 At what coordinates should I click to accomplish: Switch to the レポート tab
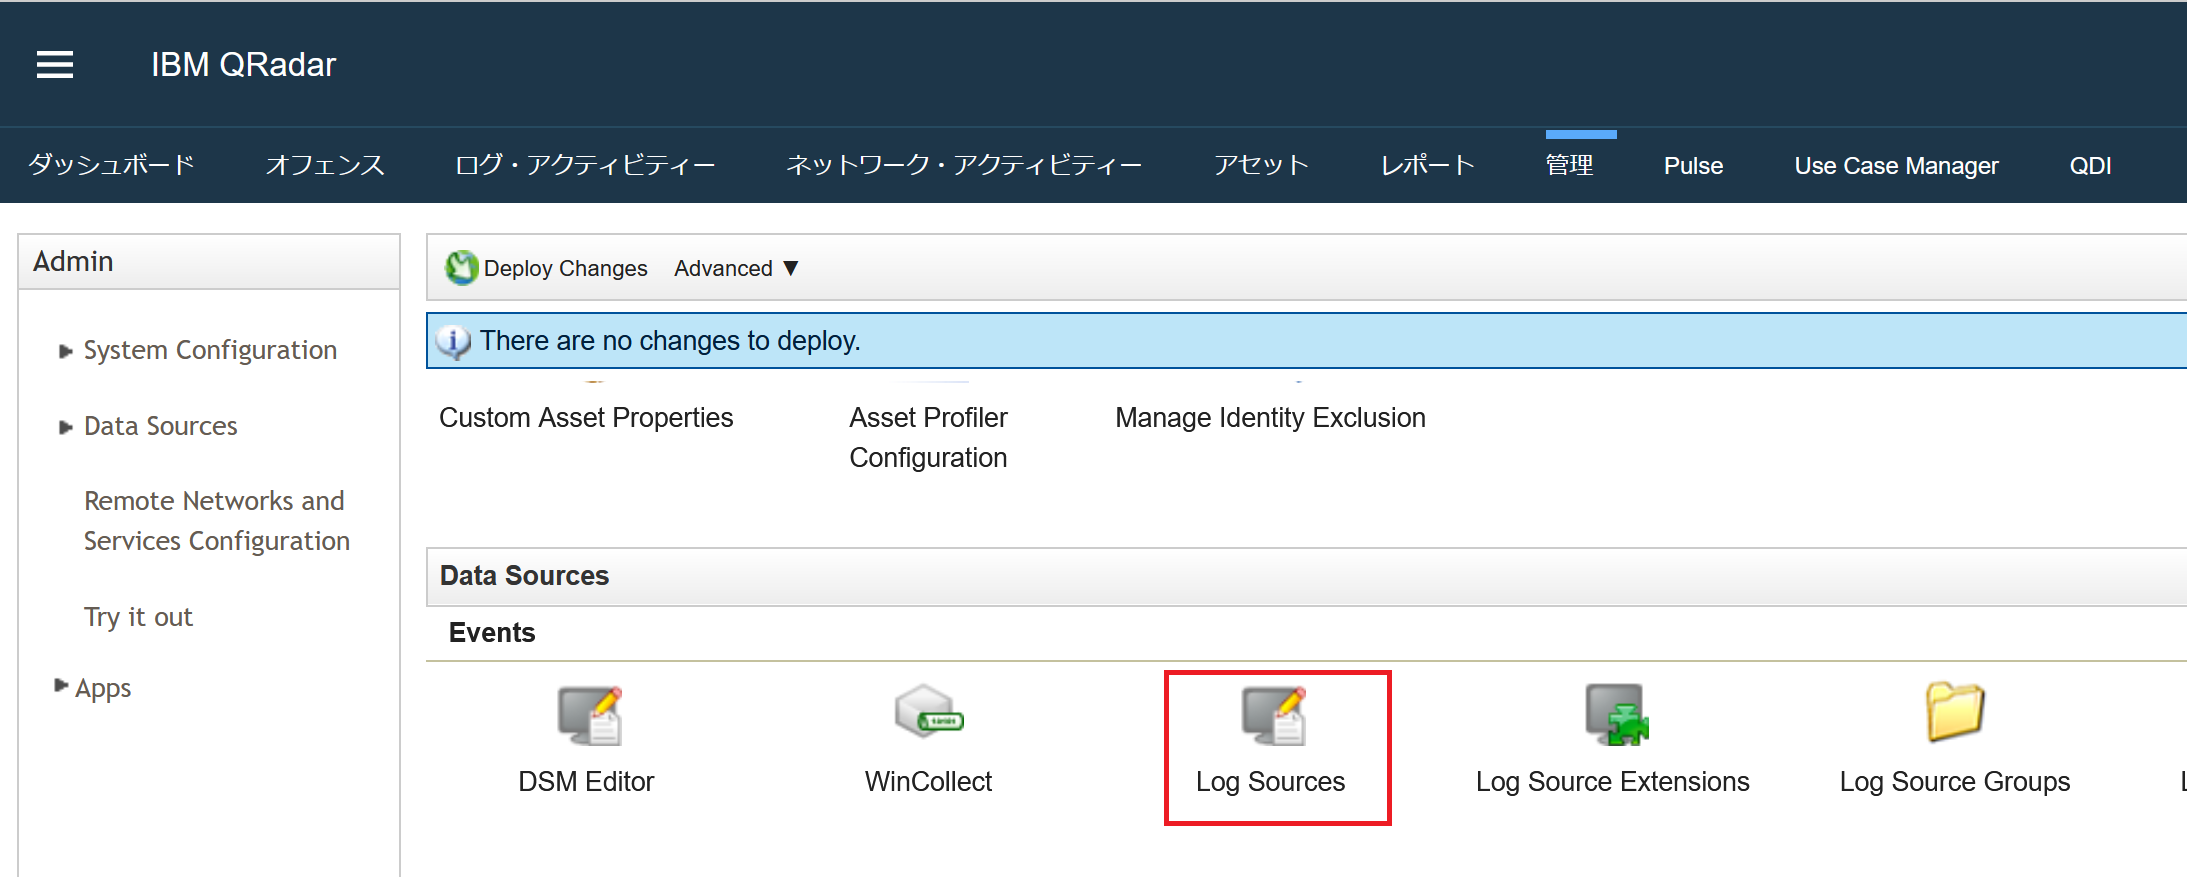[1427, 165]
